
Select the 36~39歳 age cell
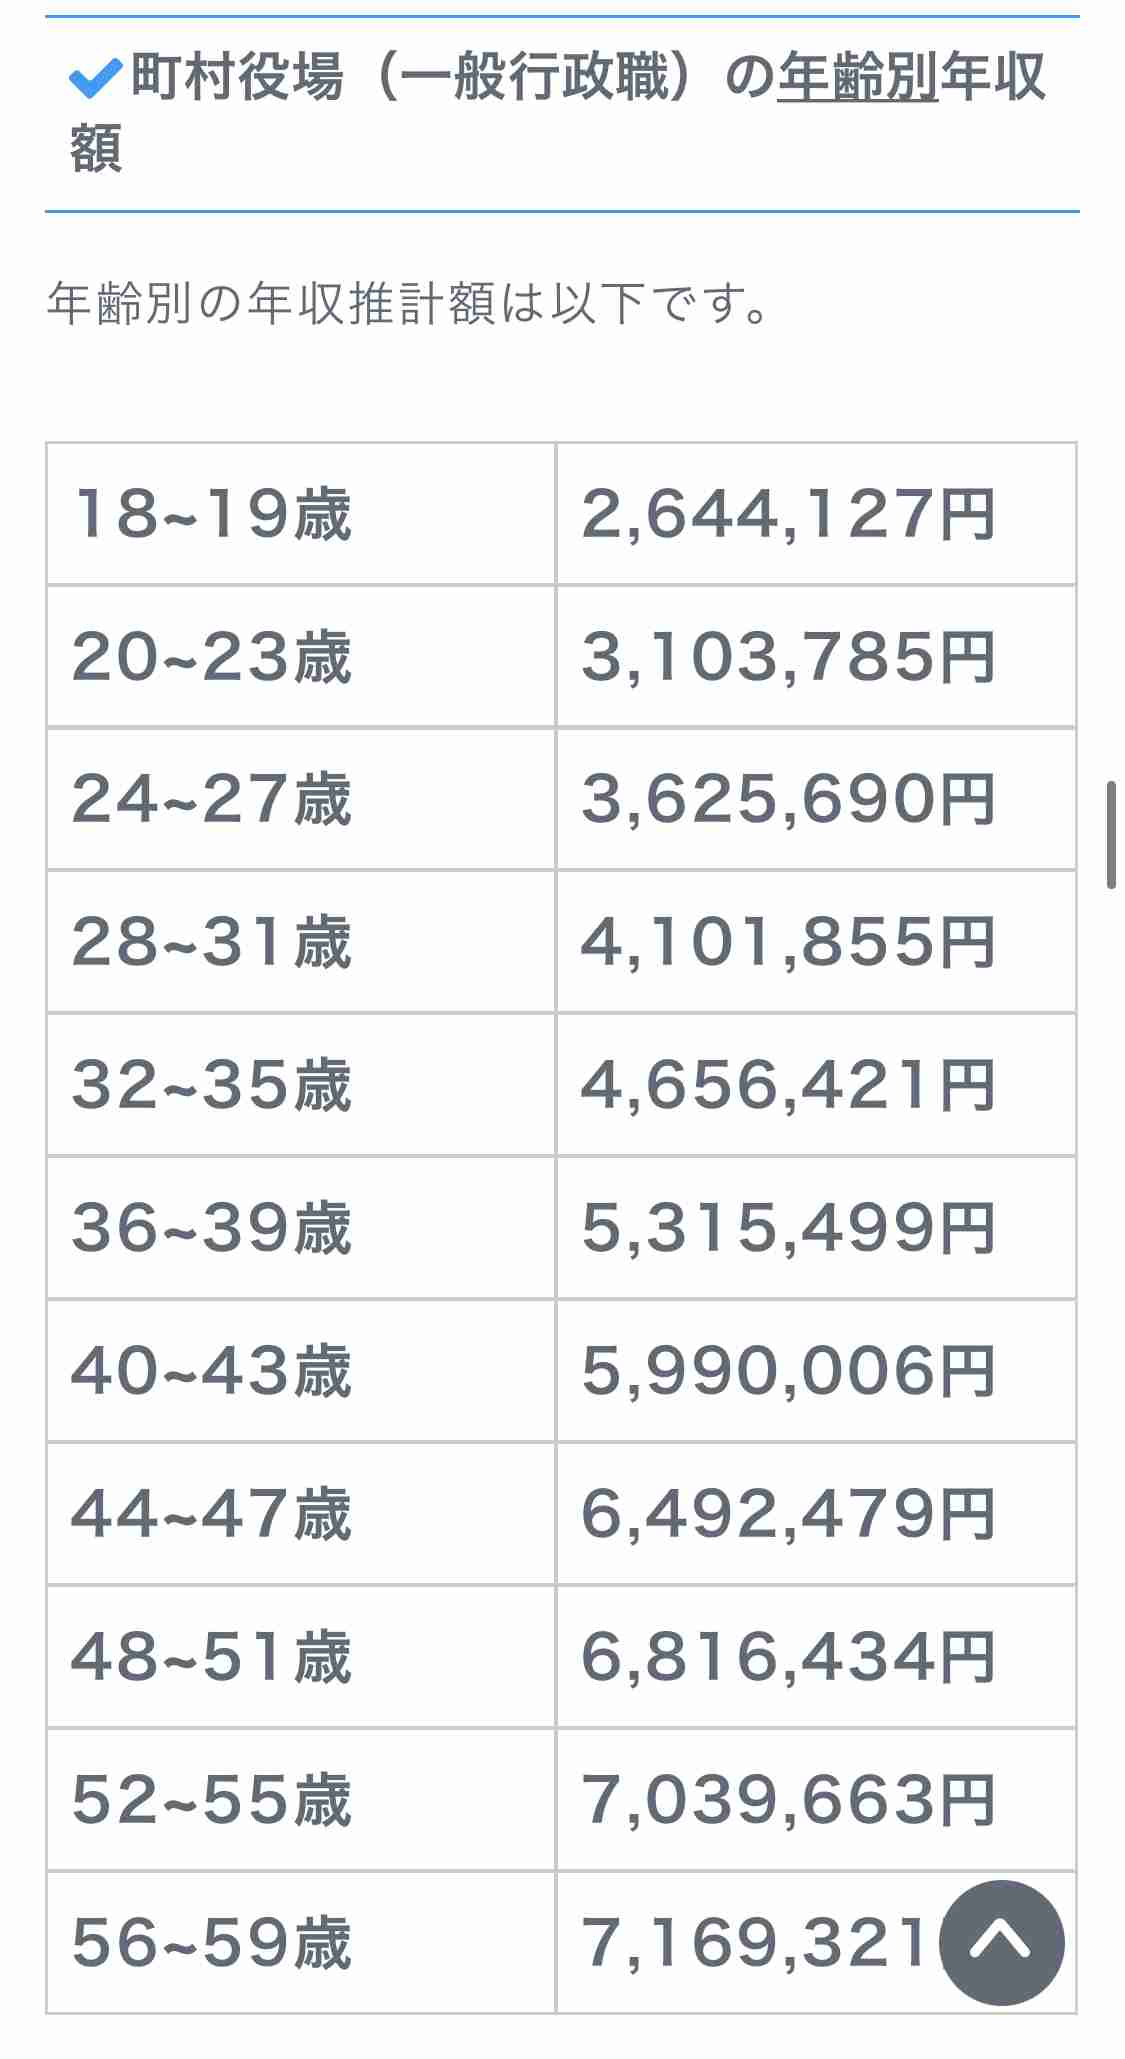click(x=301, y=1228)
